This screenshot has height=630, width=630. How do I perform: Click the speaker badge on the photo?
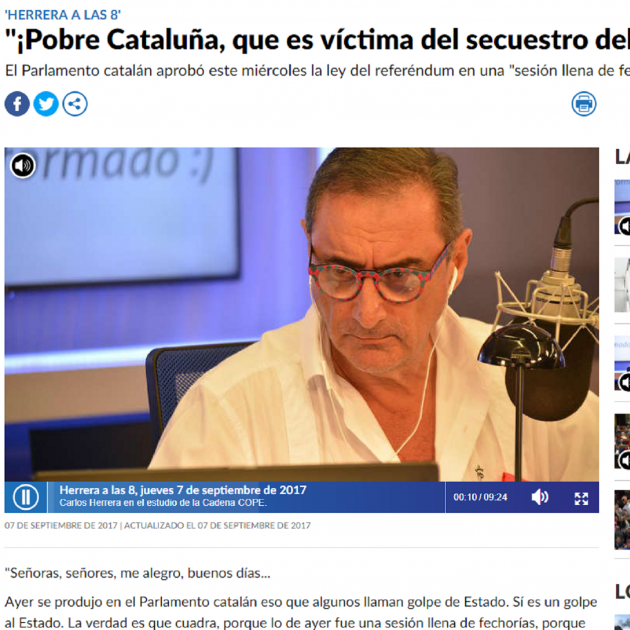[x=23, y=166]
